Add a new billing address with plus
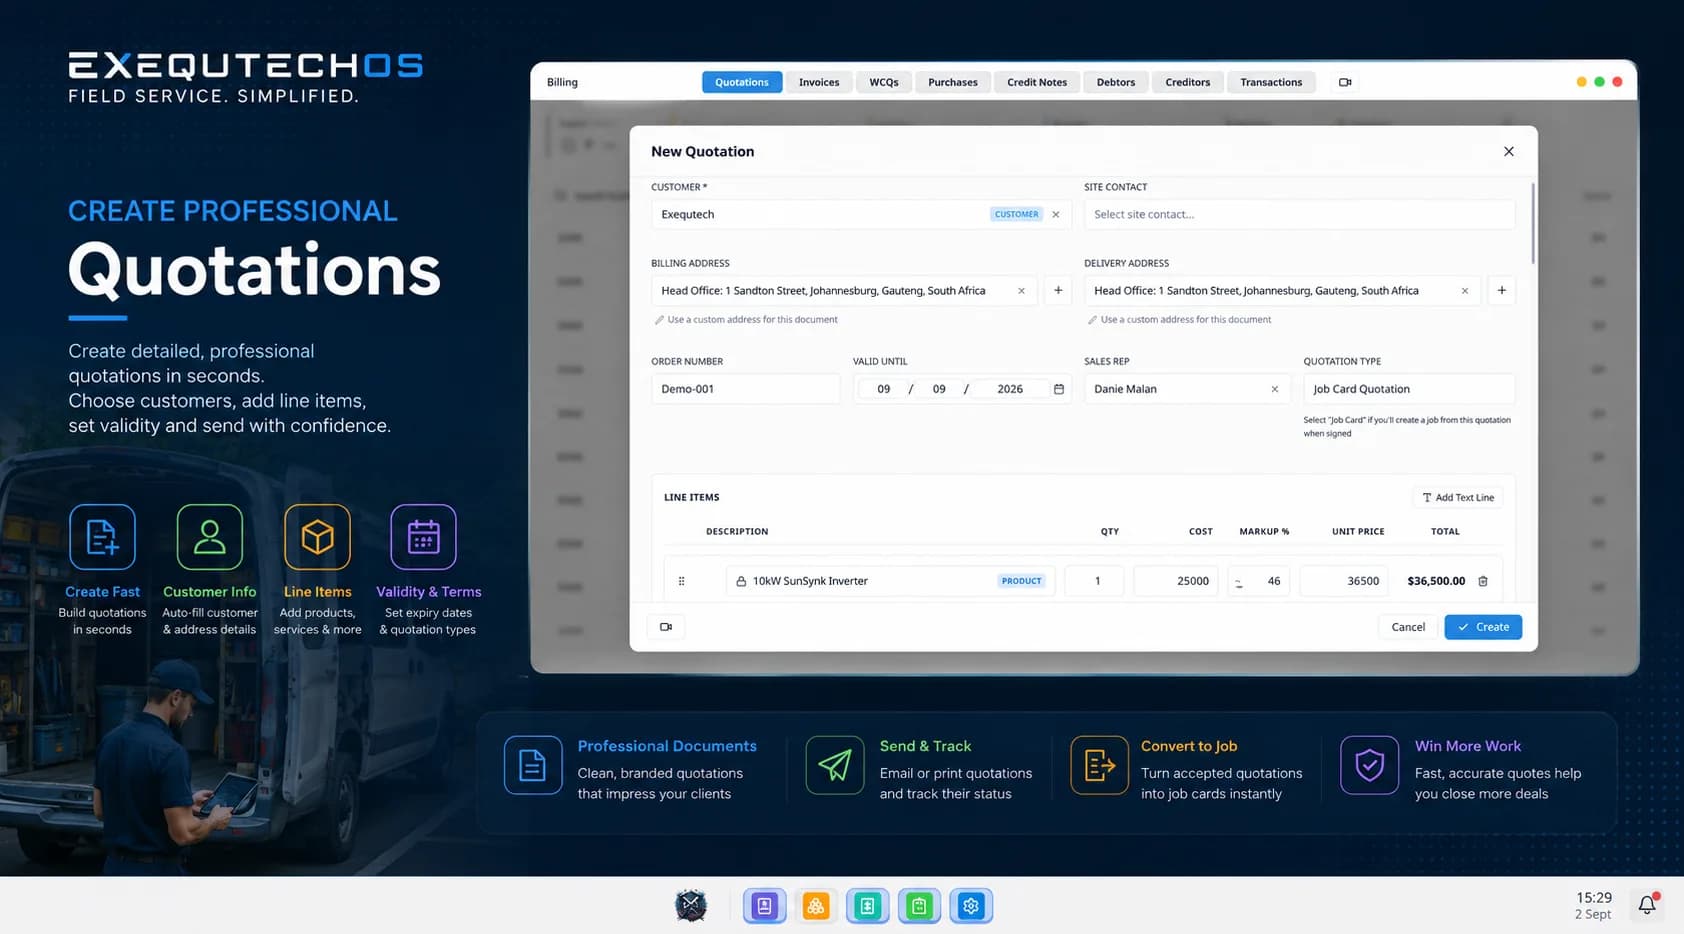This screenshot has width=1684, height=934. [1058, 291]
